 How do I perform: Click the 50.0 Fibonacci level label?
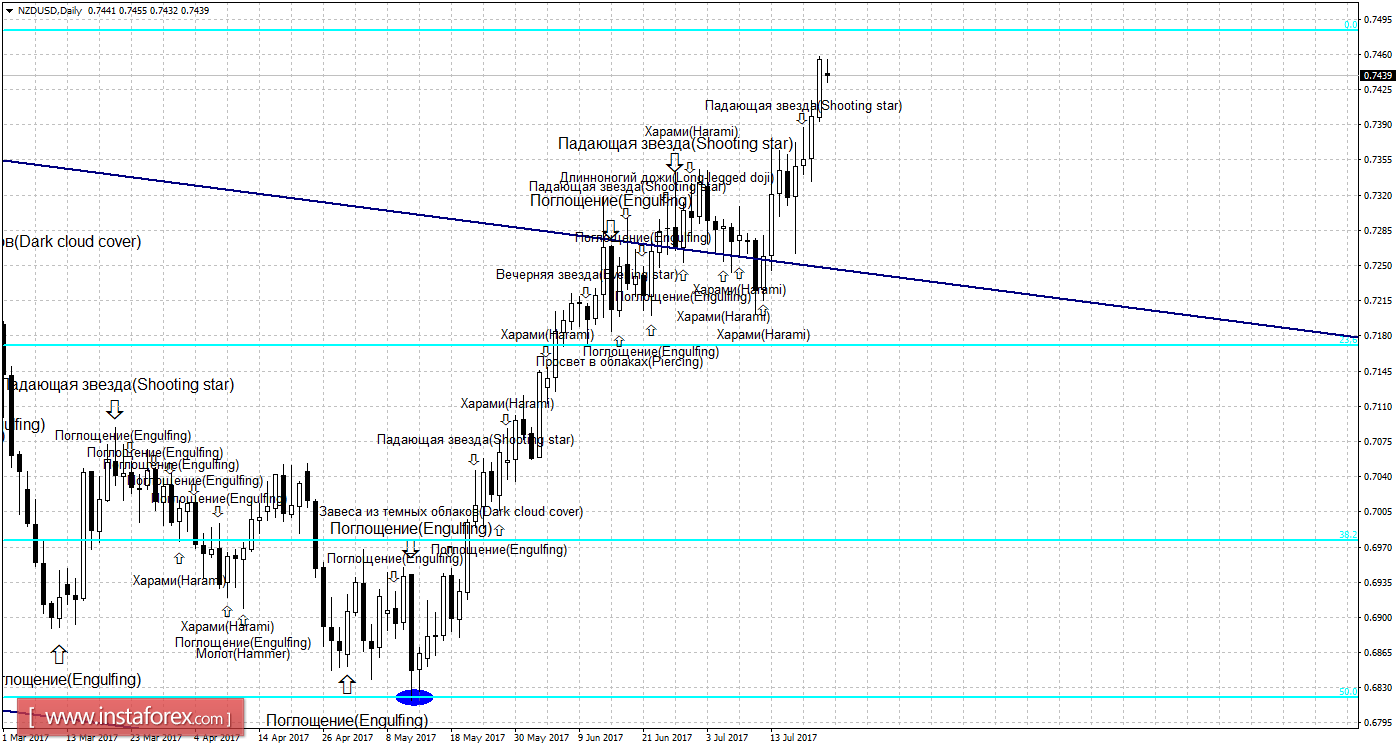[x=1348, y=691]
